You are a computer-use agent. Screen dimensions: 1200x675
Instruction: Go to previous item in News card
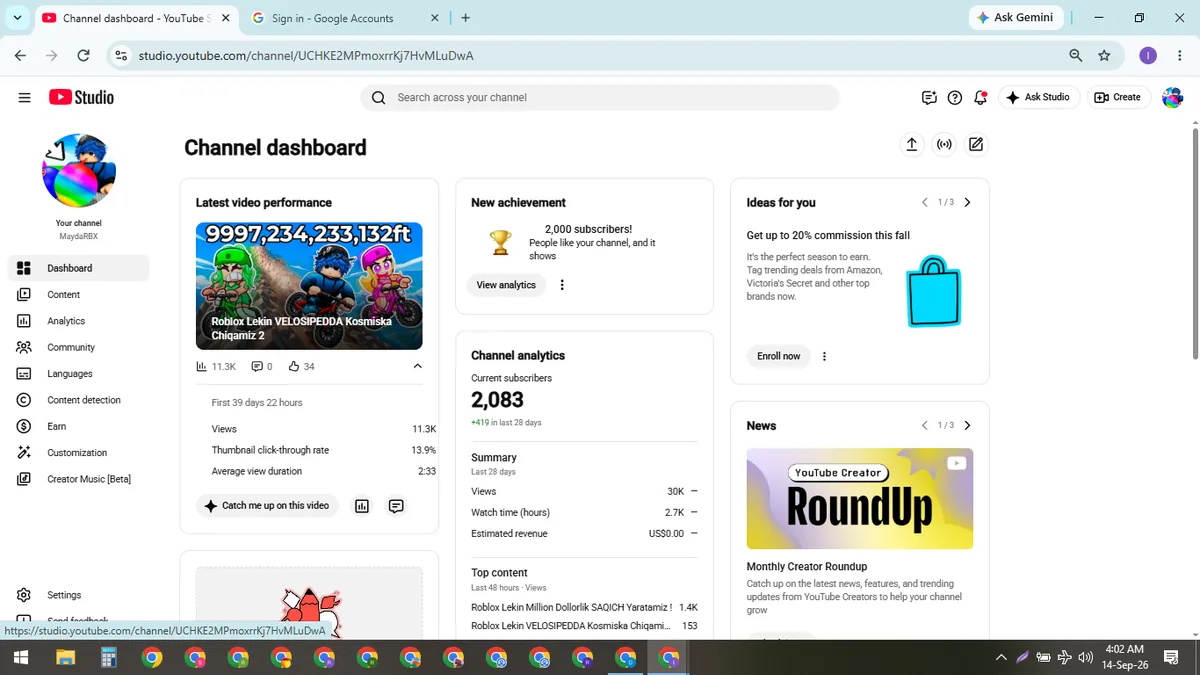point(924,425)
